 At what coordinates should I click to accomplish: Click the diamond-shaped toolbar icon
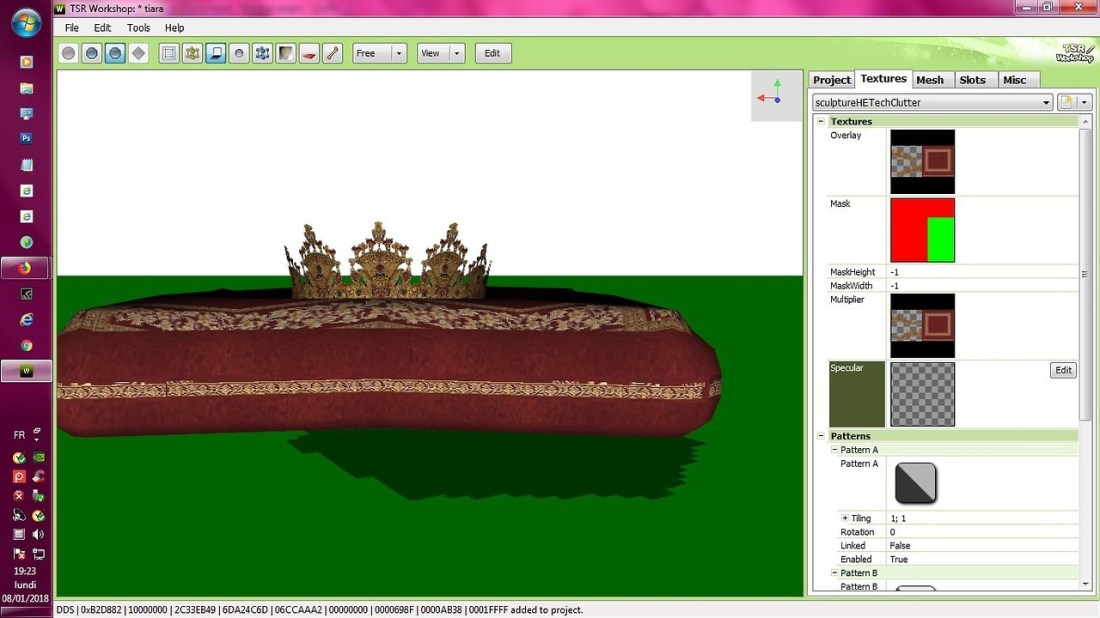click(x=139, y=54)
